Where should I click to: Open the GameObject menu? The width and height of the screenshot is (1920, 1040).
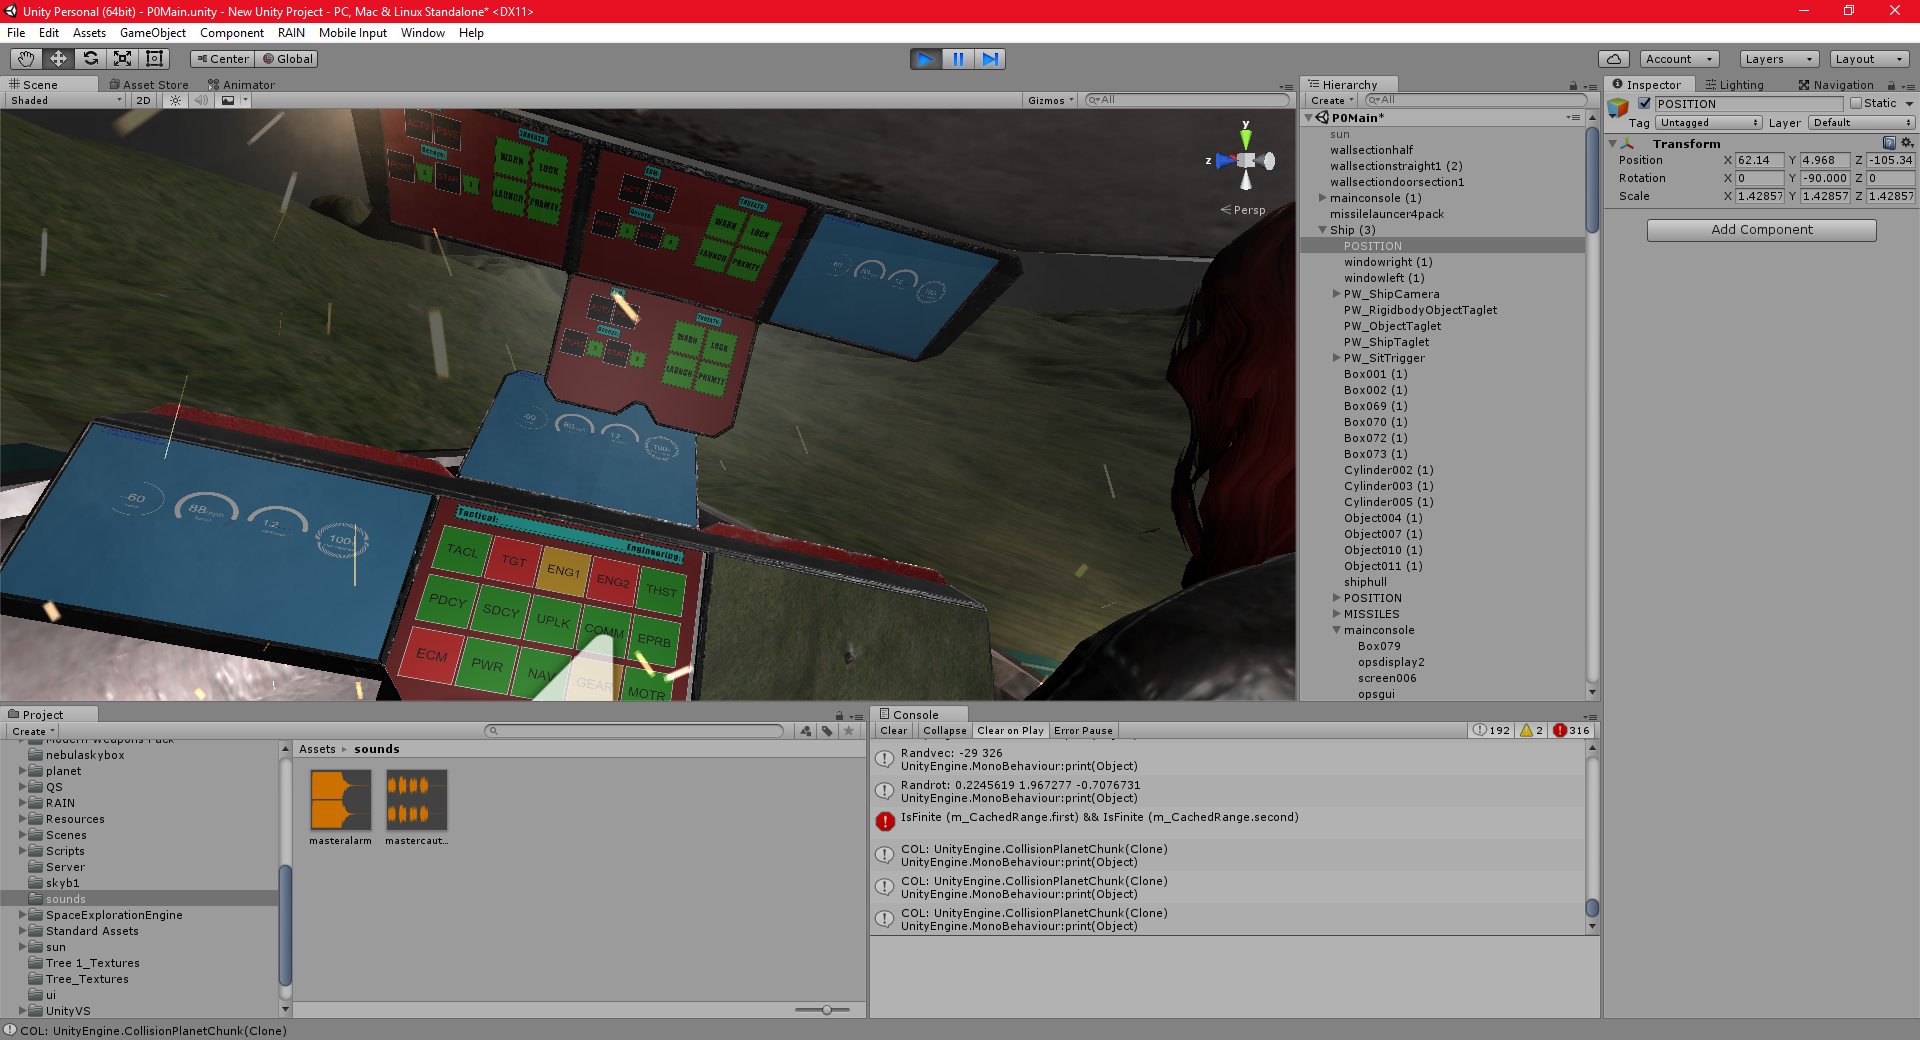[152, 33]
